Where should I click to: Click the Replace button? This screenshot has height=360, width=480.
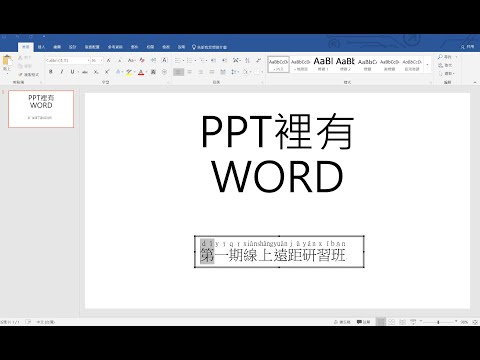[445, 65]
